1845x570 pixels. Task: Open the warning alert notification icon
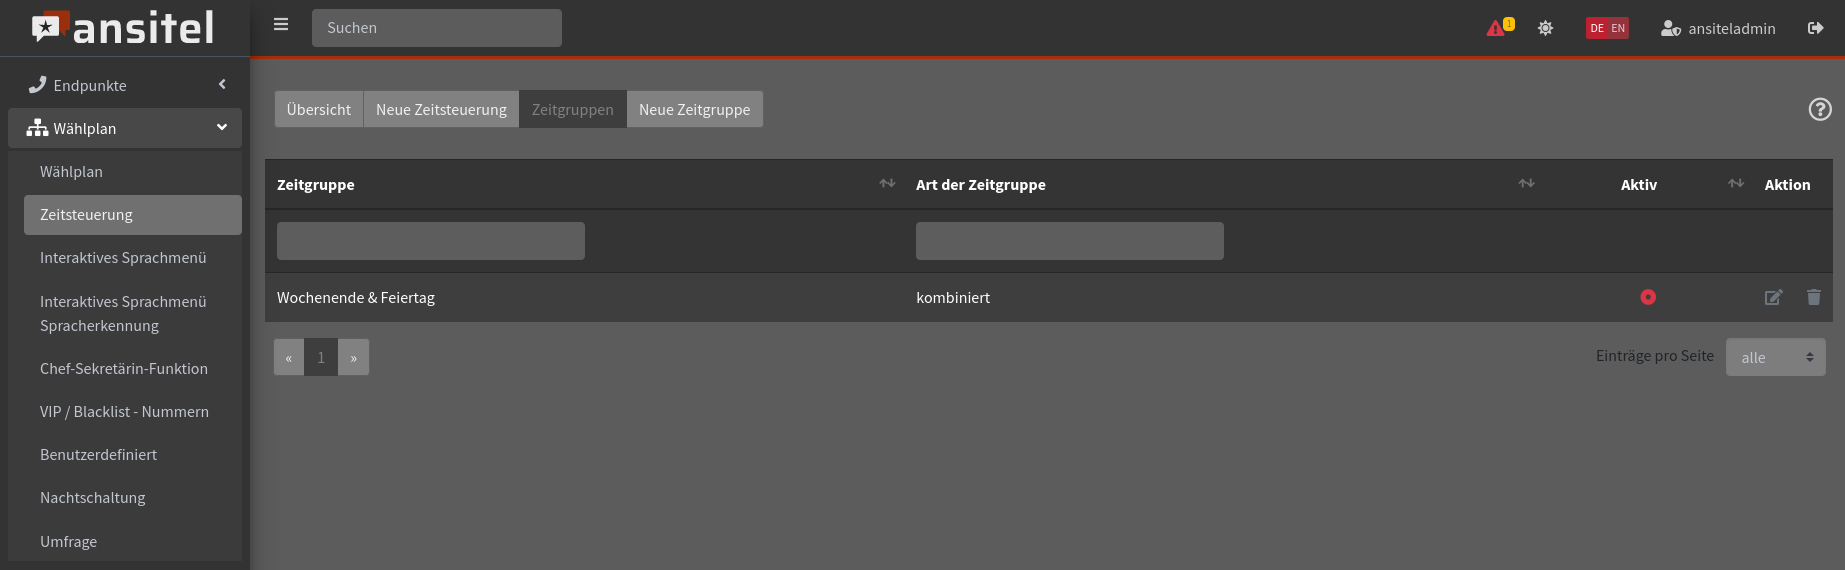1499,28
